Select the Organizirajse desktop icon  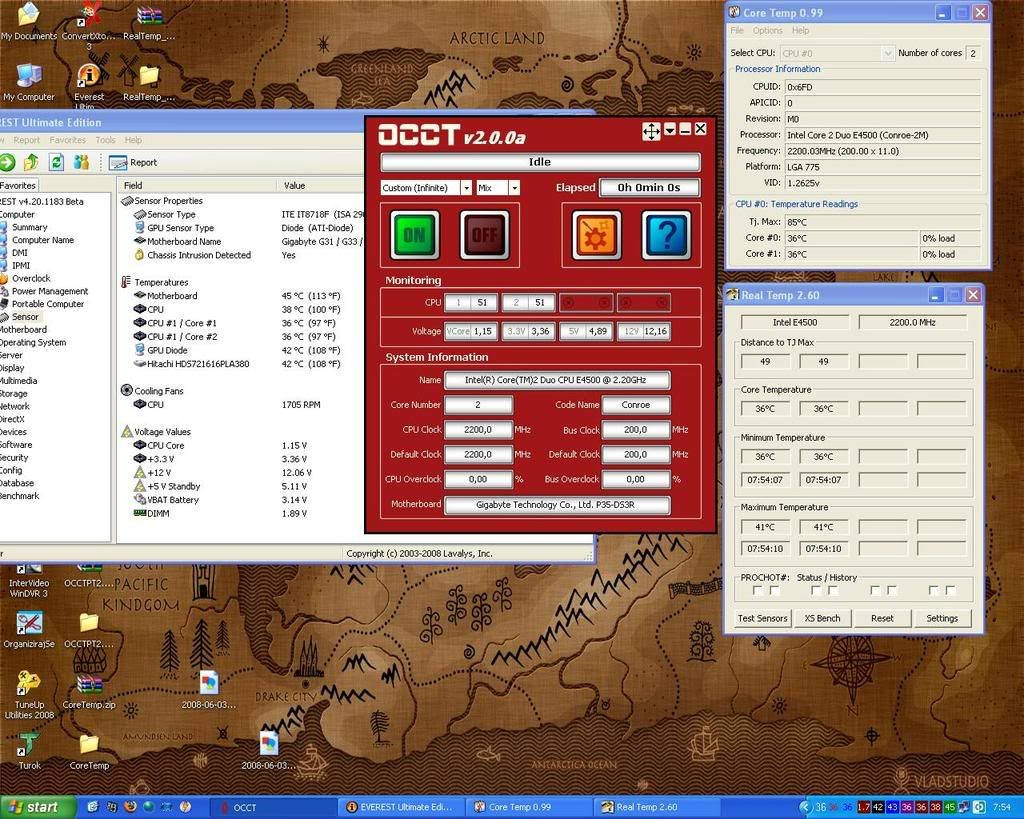(x=29, y=630)
